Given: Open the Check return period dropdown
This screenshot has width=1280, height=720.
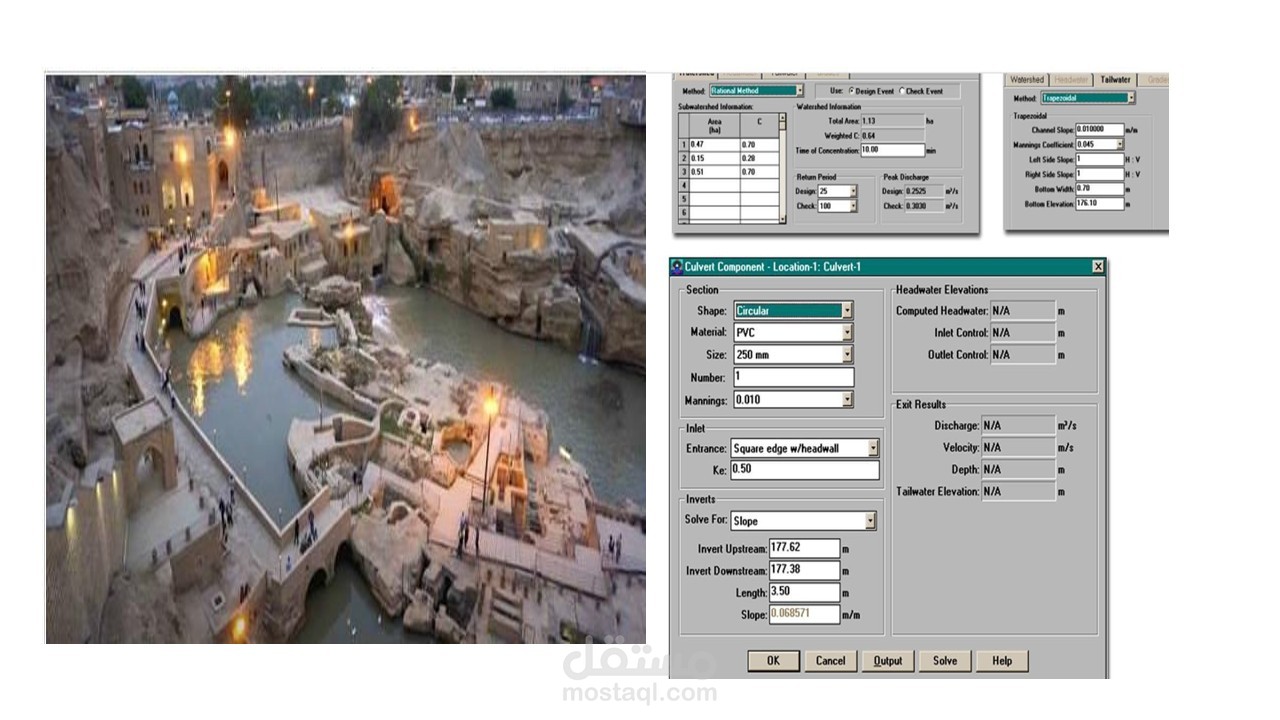Looking at the screenshot, I should pyautogui.click(x=853, y=206).
